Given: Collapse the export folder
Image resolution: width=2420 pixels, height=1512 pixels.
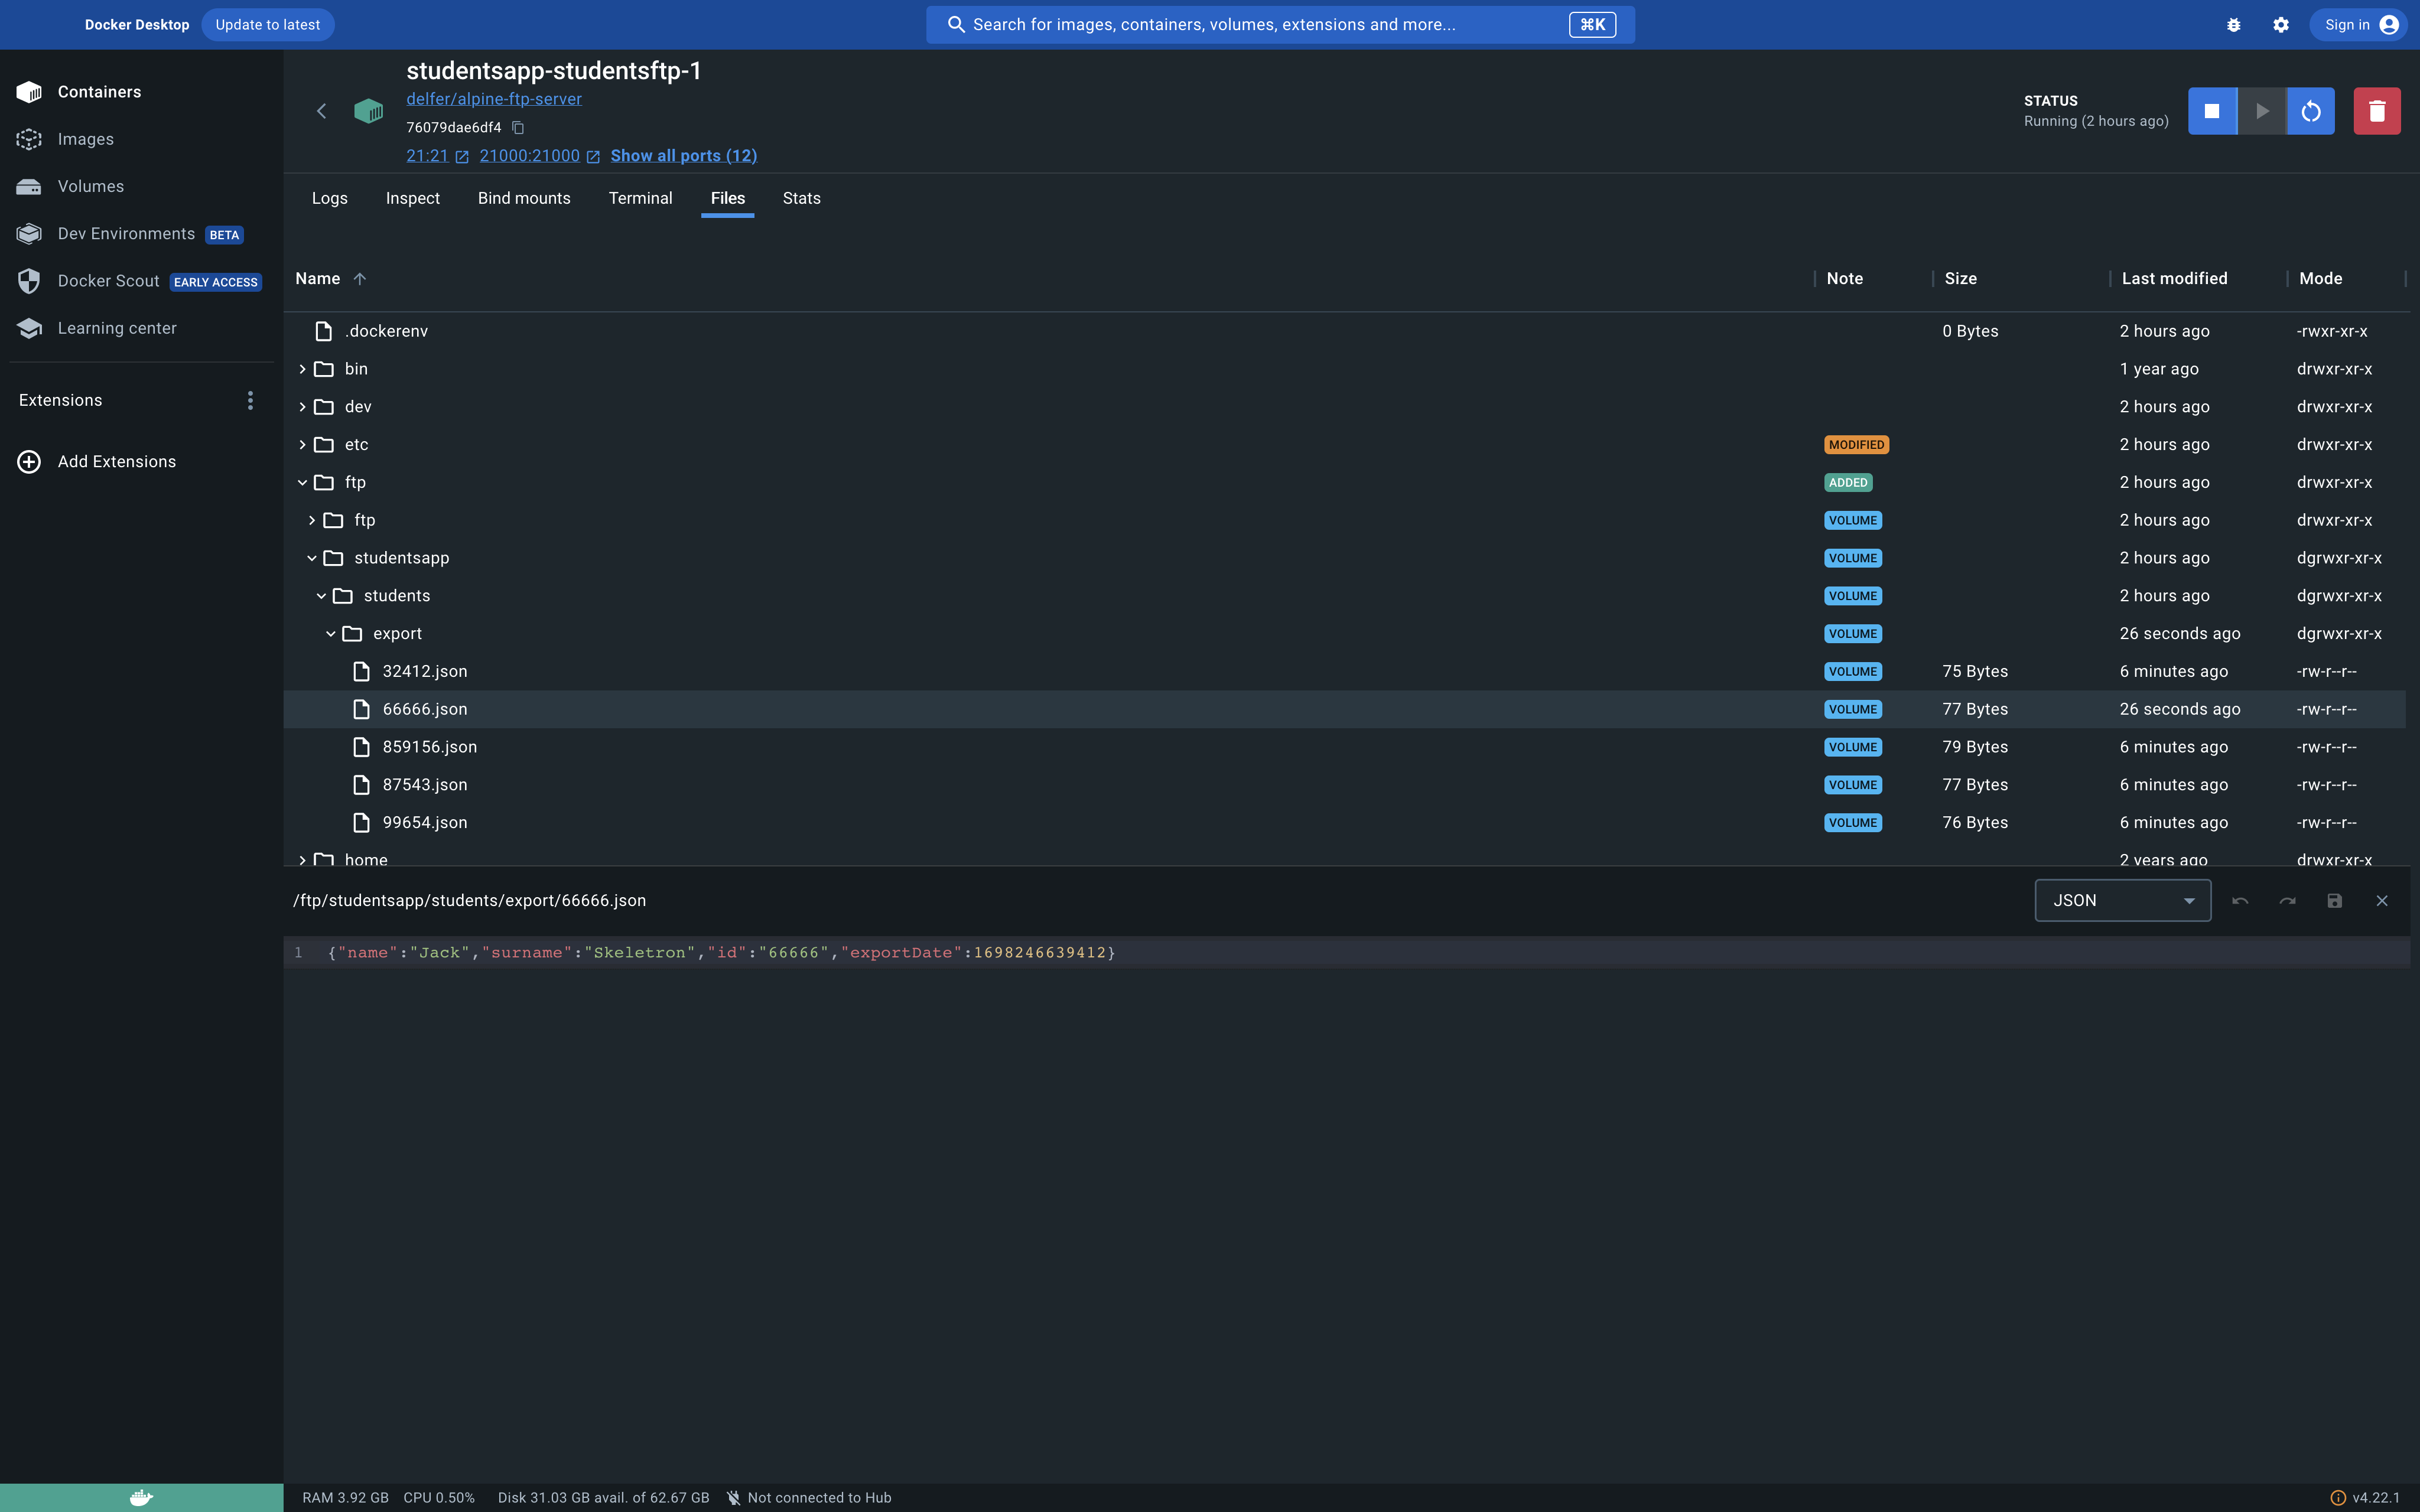Looking at the screenshot, I should coord(331,634).
